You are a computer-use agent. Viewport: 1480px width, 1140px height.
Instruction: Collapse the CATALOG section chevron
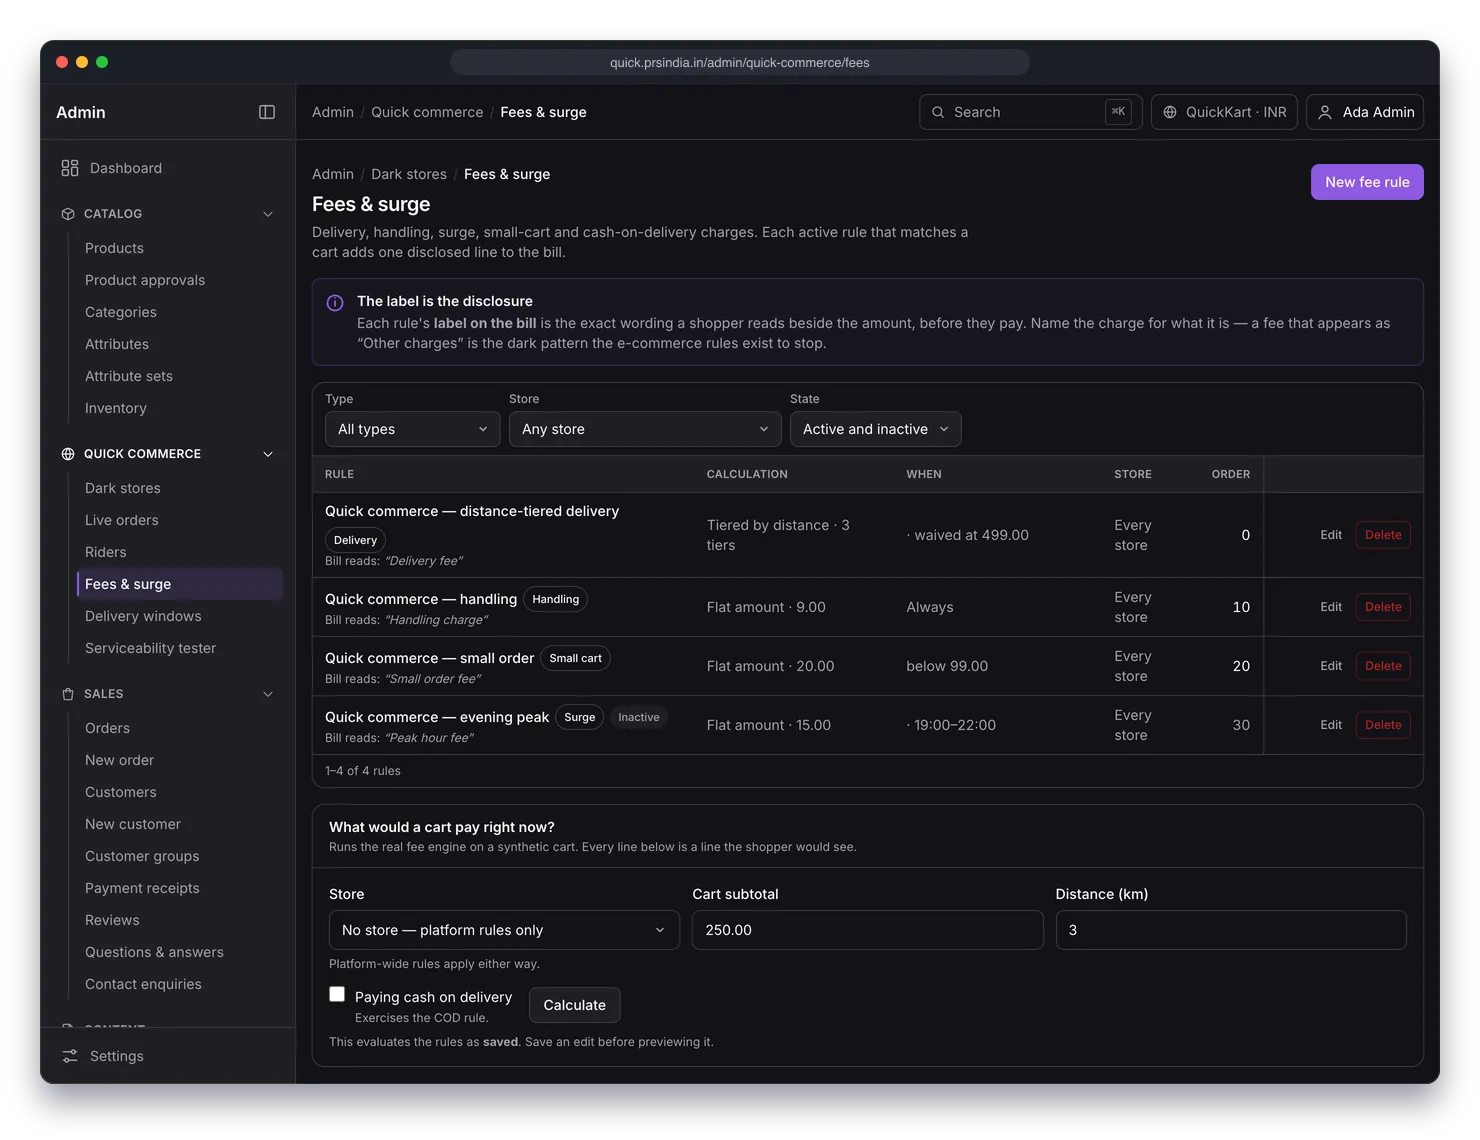[x=268, y=214]
